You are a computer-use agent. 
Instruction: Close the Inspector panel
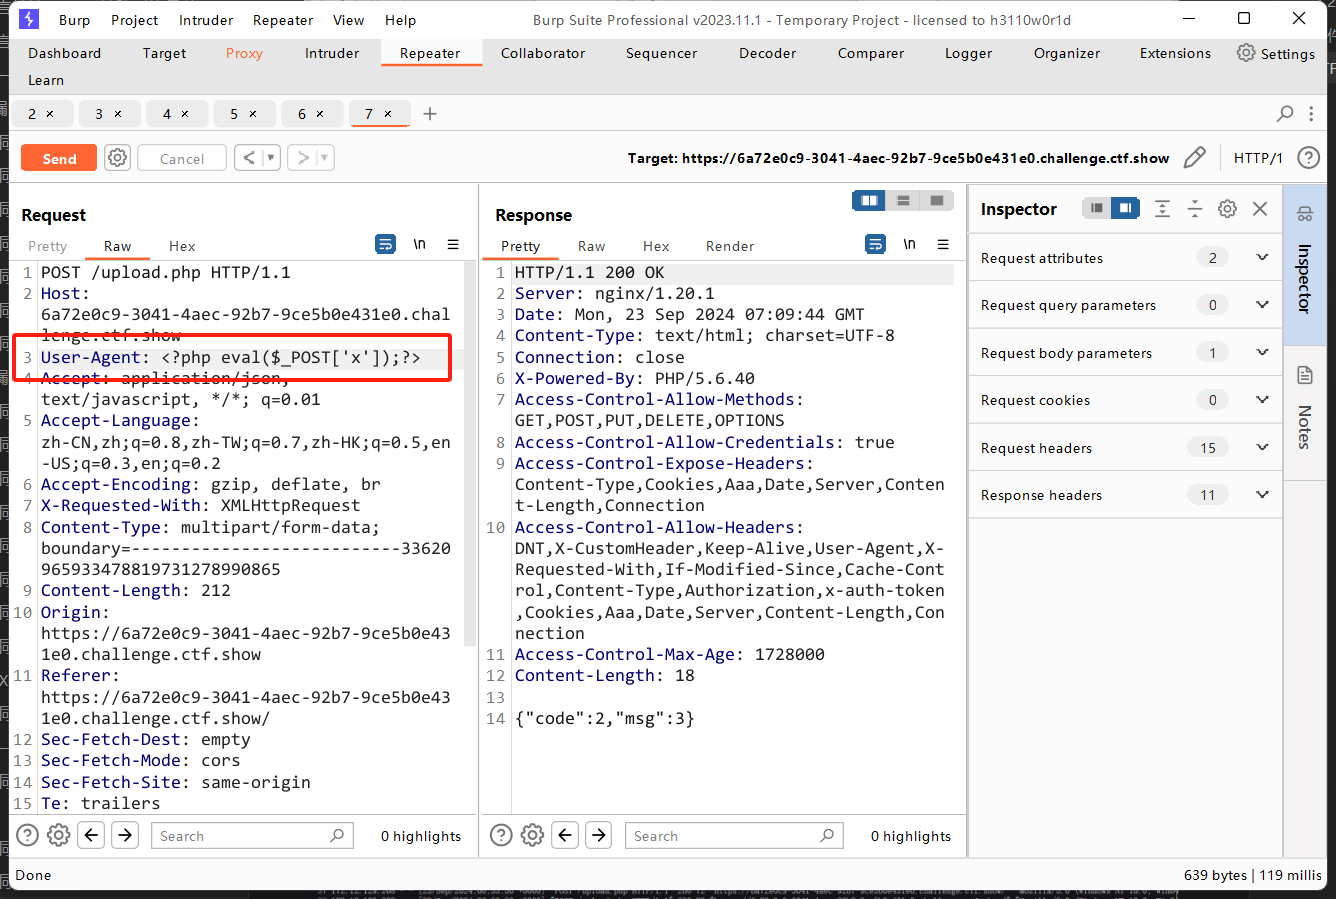click(x=1260, y=208)
